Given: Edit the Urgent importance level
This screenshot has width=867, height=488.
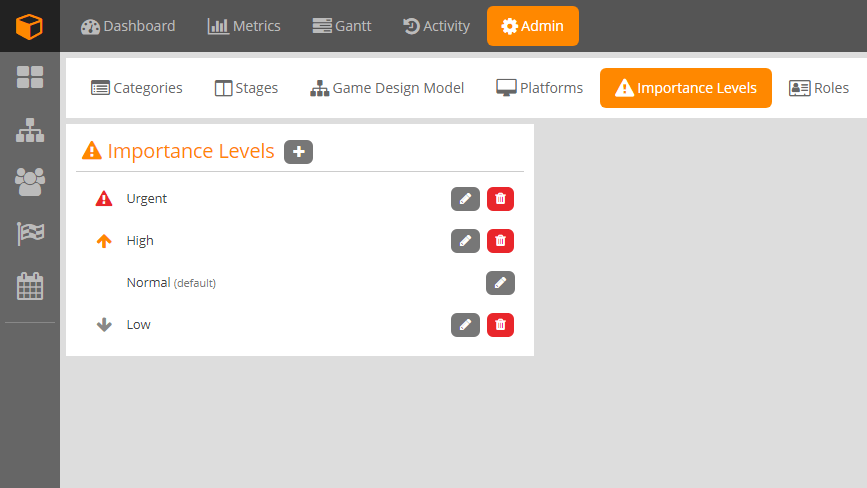Looking at the screenshot, I should [465, 199].
